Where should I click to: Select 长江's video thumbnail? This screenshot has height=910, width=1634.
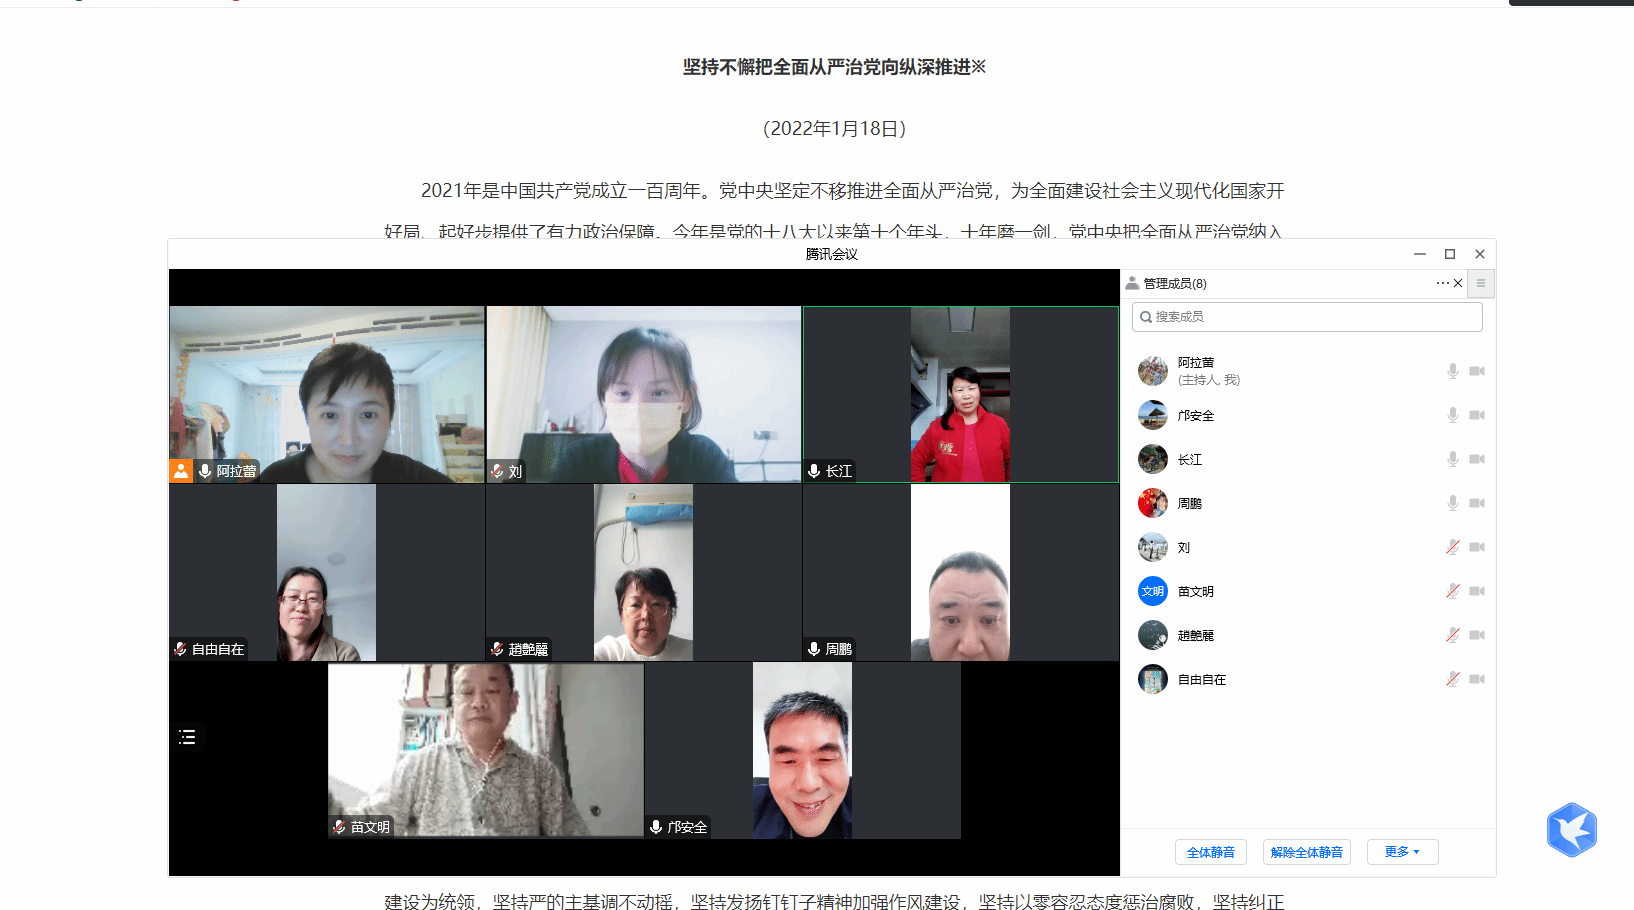(960, 394)
